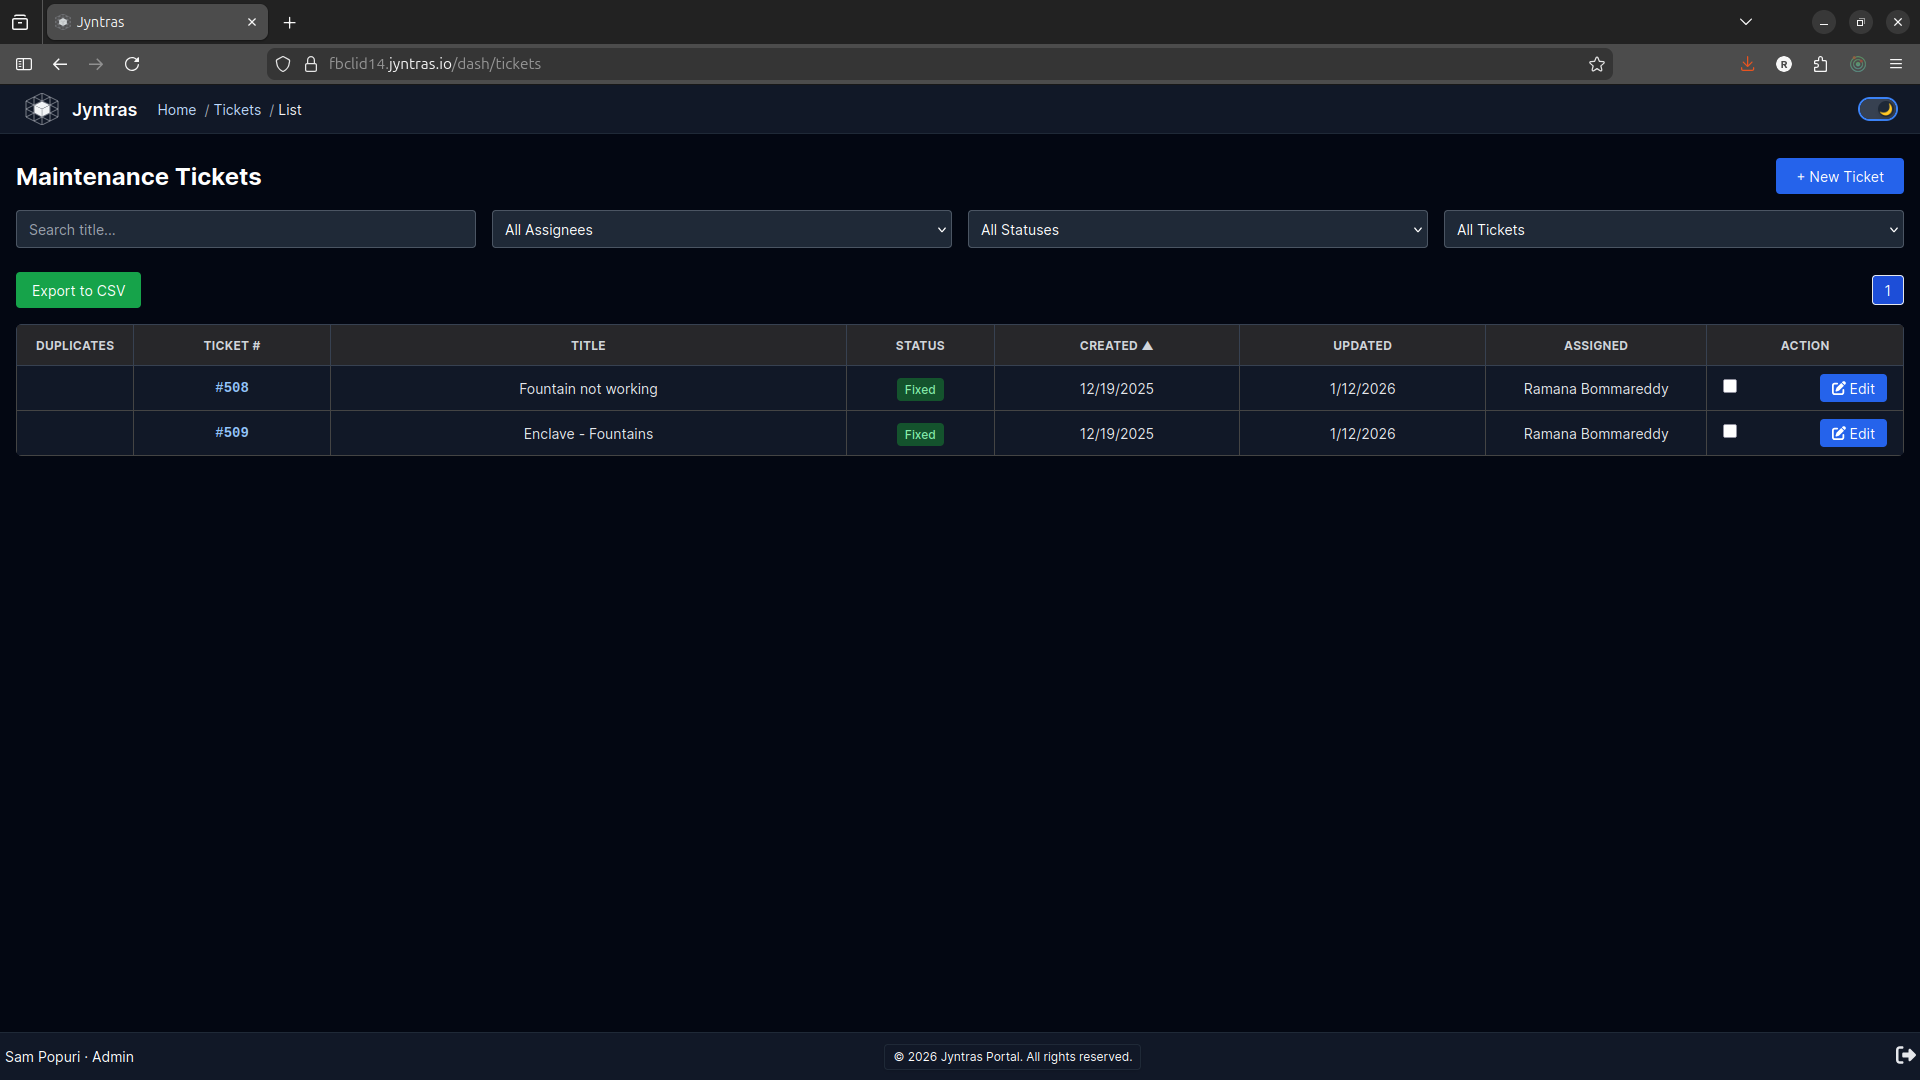
Task: Check the checkbox for ticket #509
Action: (x=1730, y=431)
